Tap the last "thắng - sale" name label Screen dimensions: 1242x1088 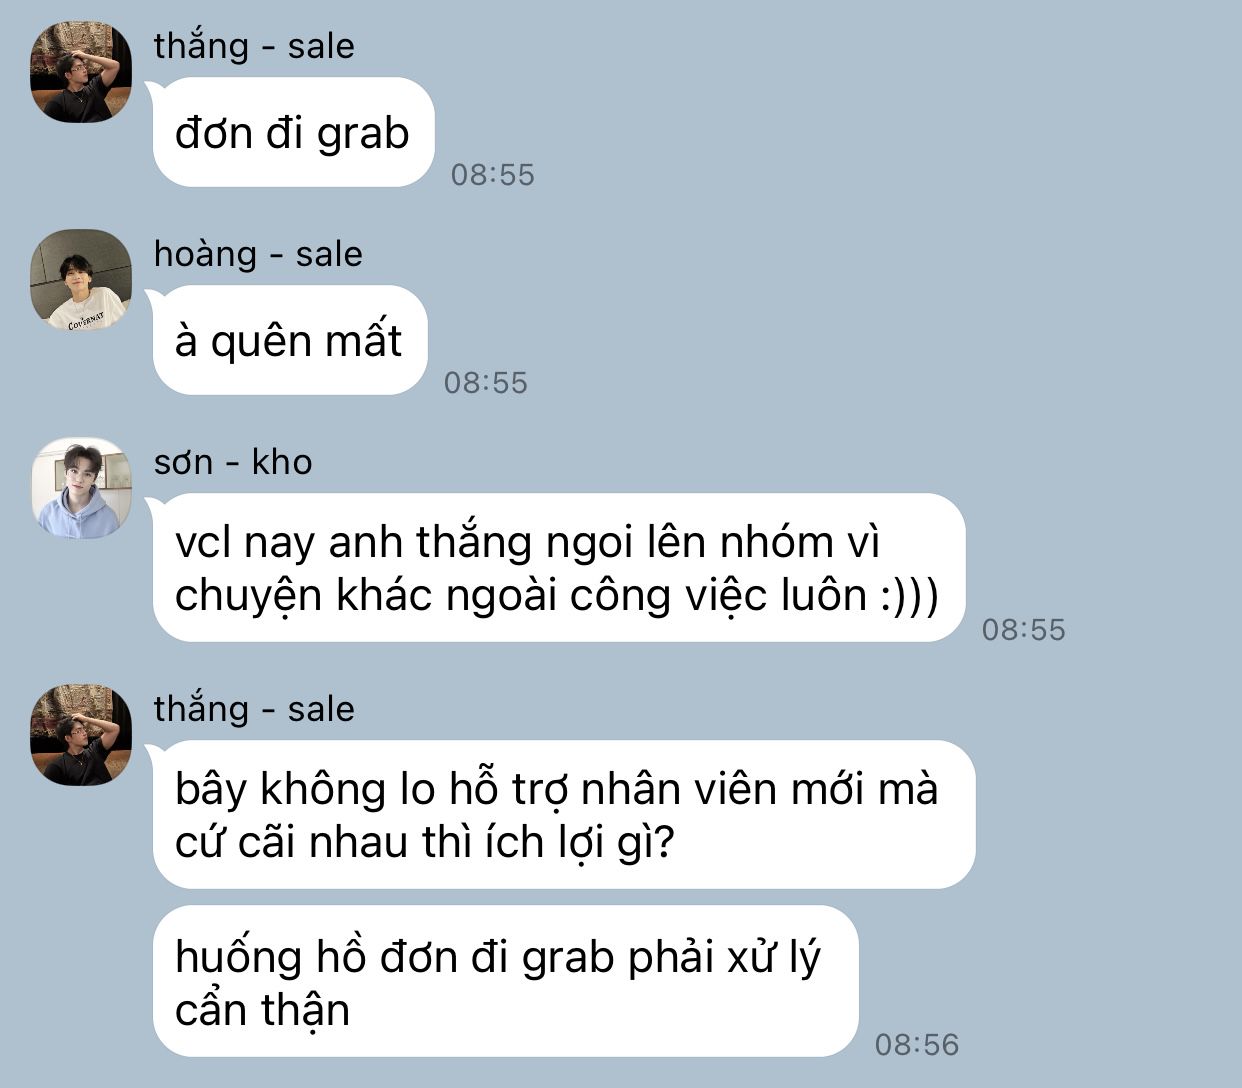tap(254, 709)
